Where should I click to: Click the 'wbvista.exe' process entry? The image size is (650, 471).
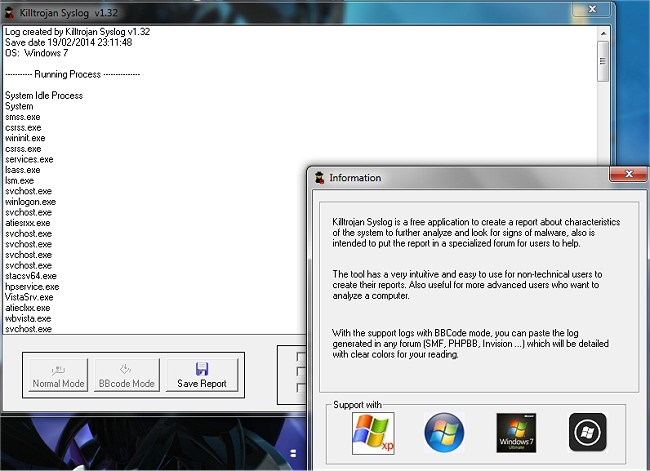tap(28, 319)
